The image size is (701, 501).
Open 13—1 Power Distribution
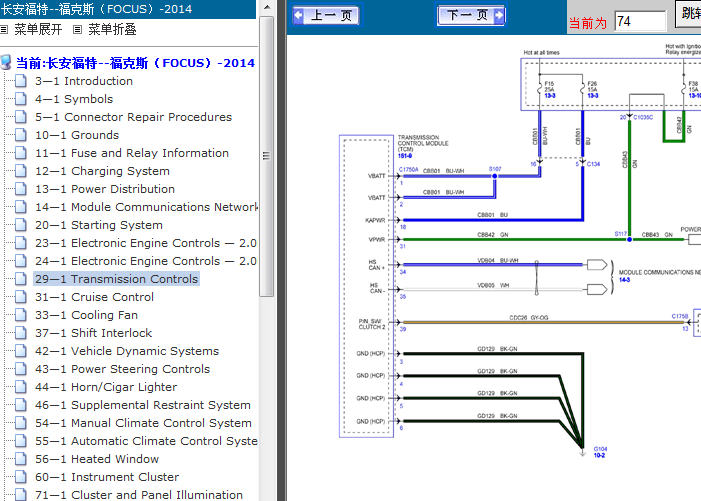pos(105,189)
